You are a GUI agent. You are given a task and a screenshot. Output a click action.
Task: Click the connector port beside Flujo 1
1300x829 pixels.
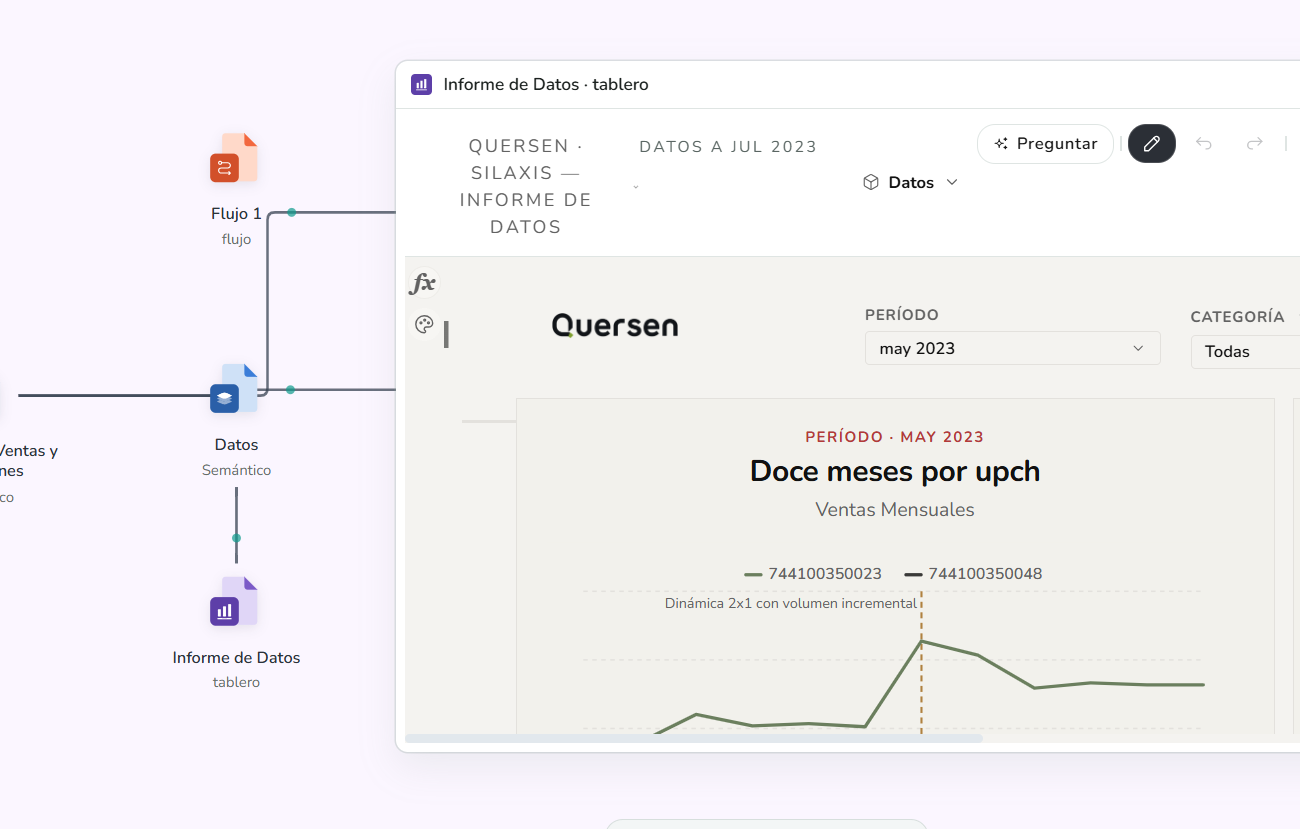tap(291, 212)
